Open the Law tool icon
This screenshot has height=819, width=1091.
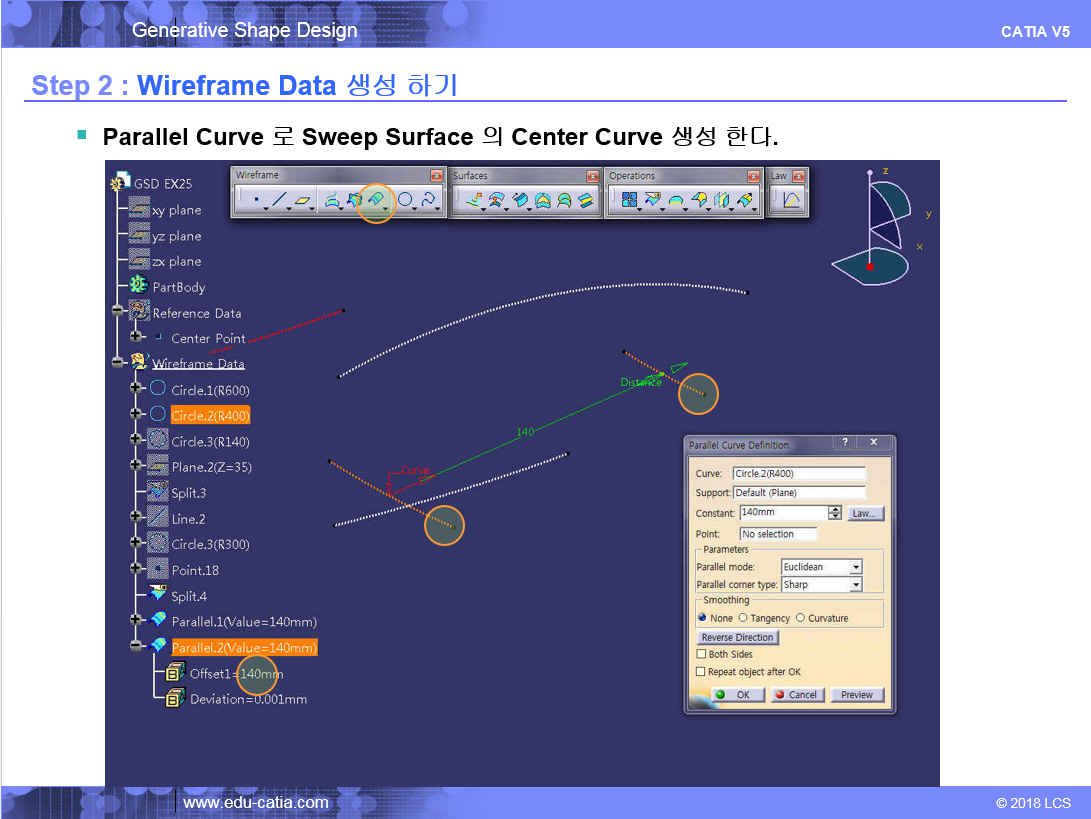[791, 200]
